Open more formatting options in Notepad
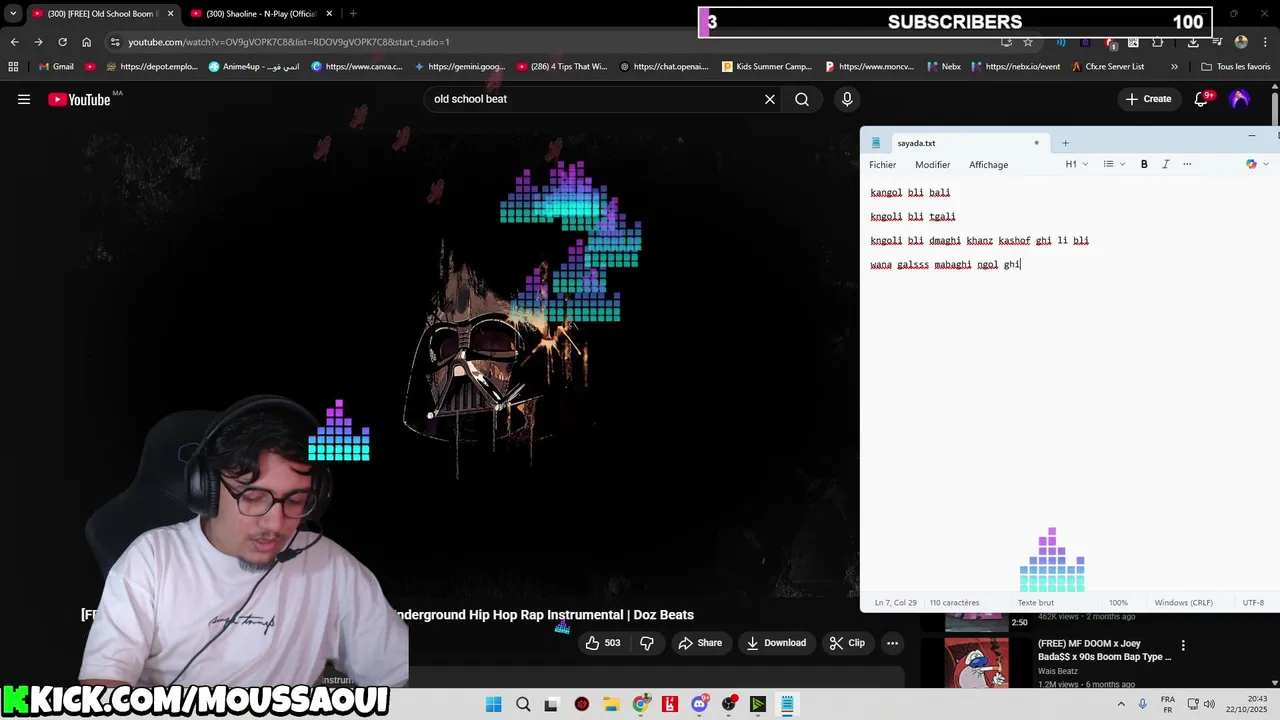1280x720 pixels. (1187, 164)
